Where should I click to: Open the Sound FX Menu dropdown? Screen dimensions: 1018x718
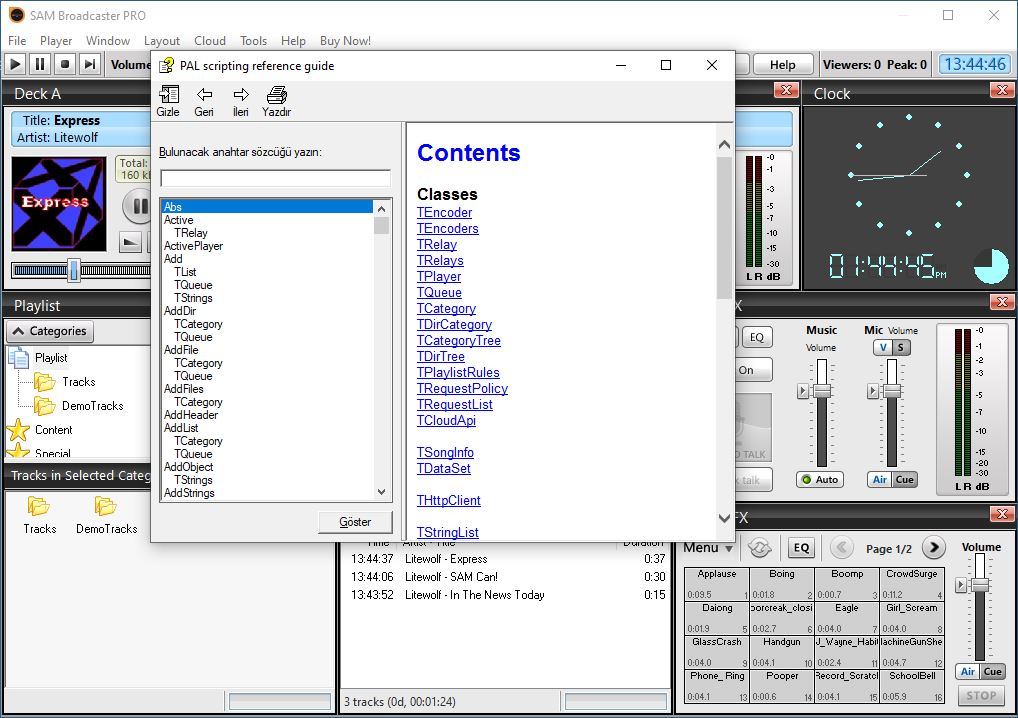708,548
